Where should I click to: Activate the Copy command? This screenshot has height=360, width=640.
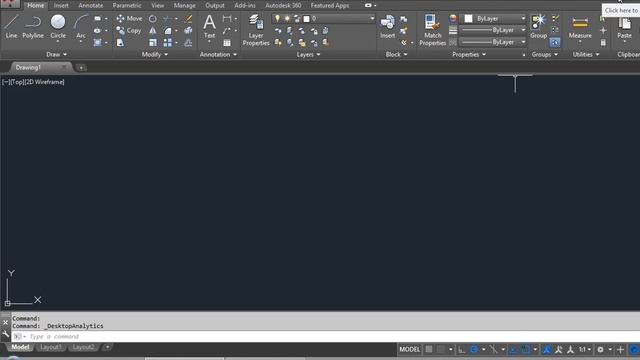tap(129, 31)
